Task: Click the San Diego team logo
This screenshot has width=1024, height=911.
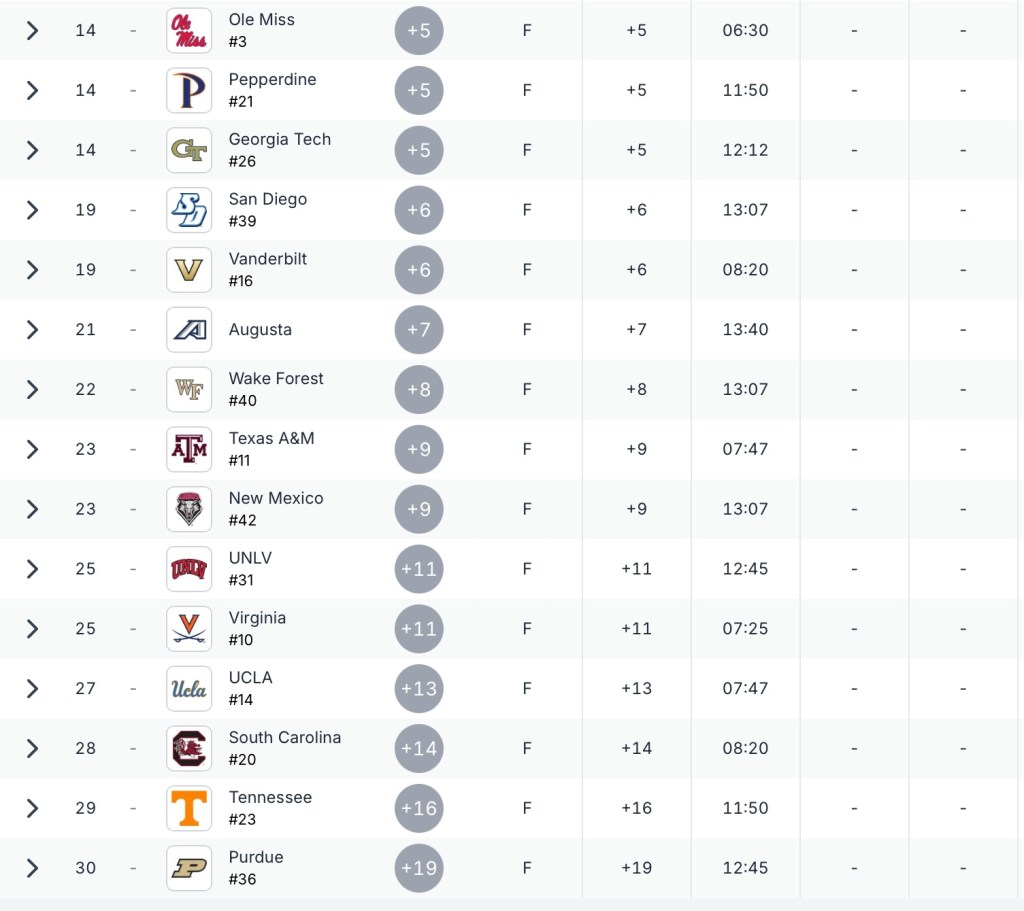Action: coord(189,210)
